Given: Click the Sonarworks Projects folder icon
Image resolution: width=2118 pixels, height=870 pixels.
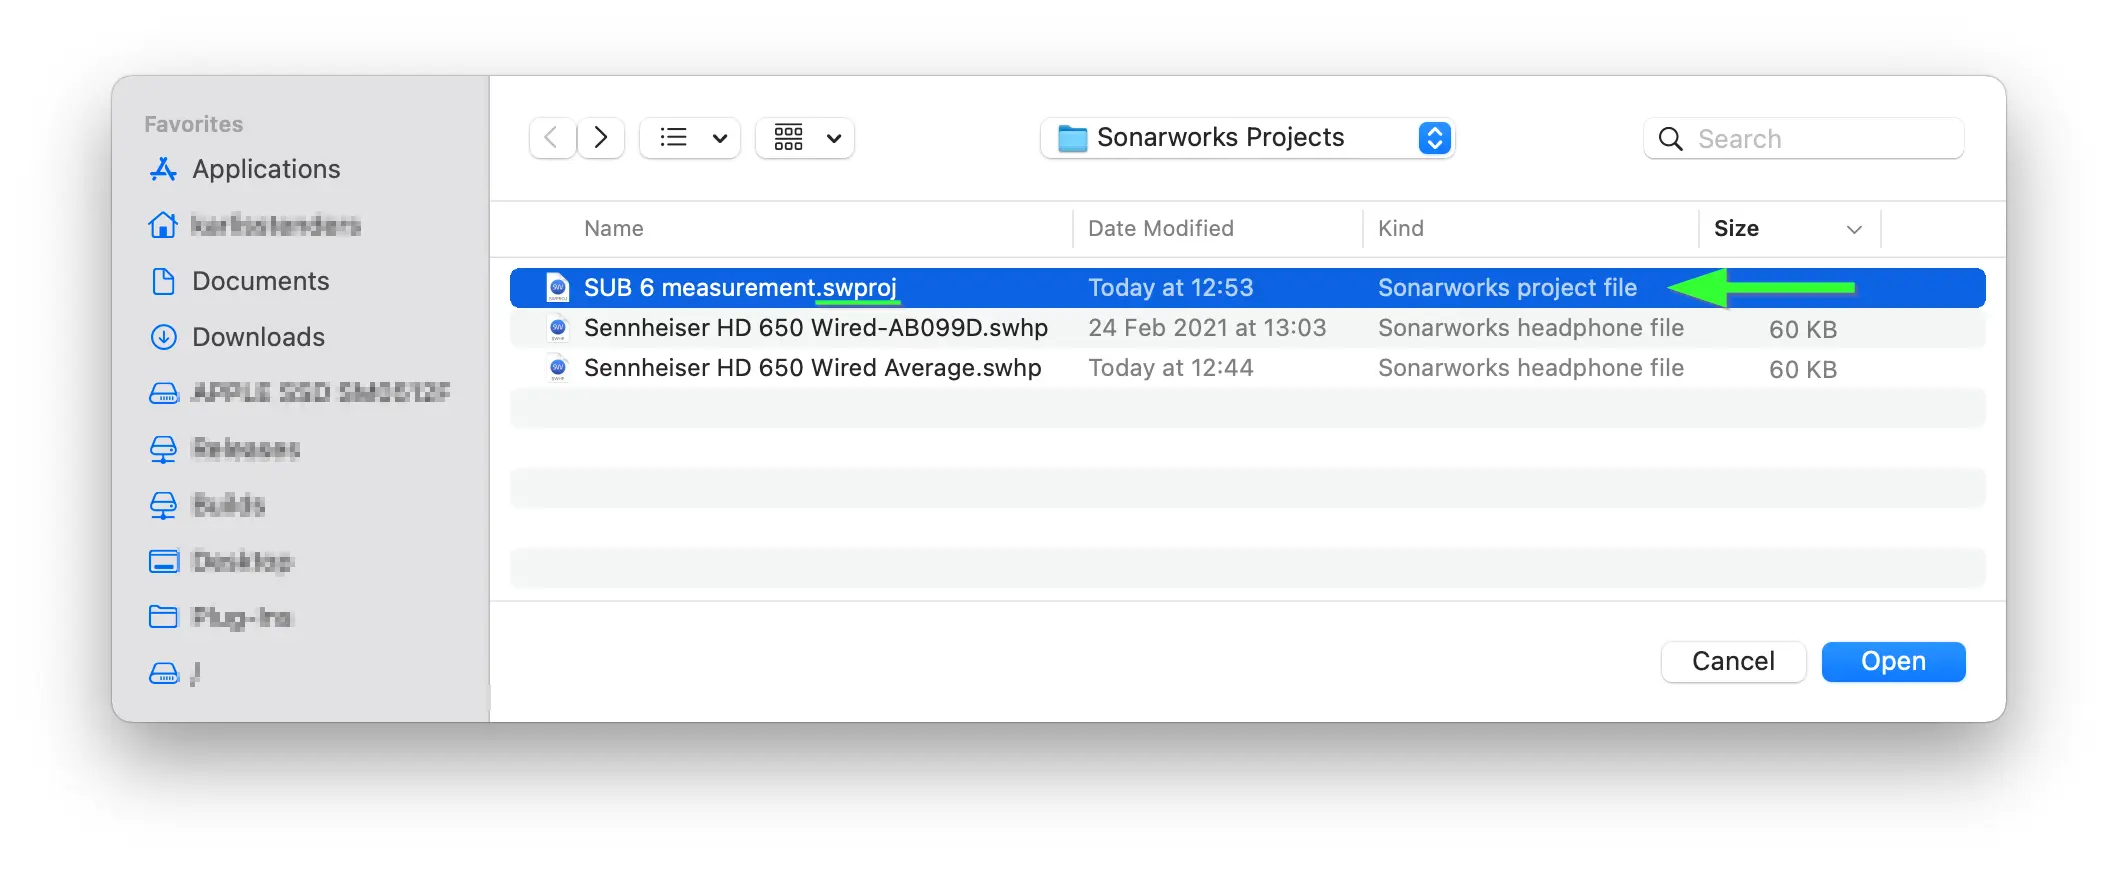Looking at the screenshot, I should click(x=1072, y=138).
